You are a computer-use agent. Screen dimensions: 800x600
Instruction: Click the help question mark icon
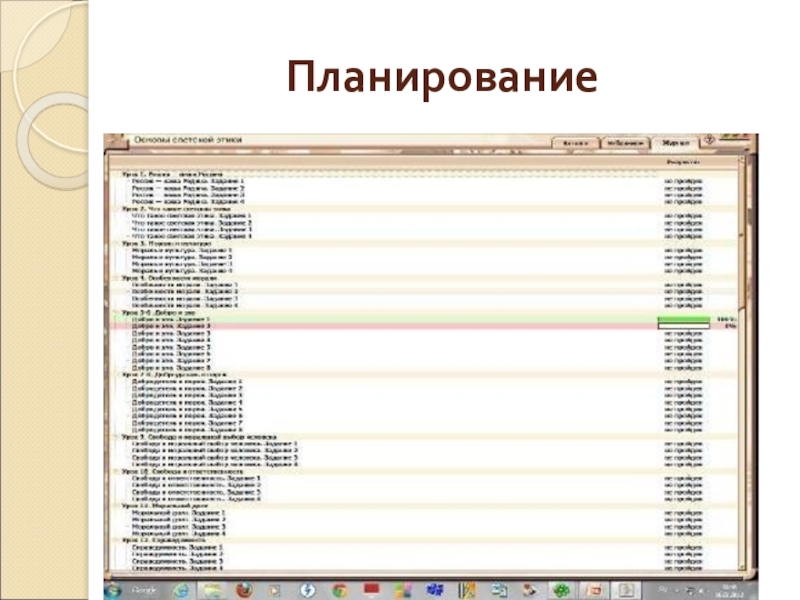pos(709,139)
